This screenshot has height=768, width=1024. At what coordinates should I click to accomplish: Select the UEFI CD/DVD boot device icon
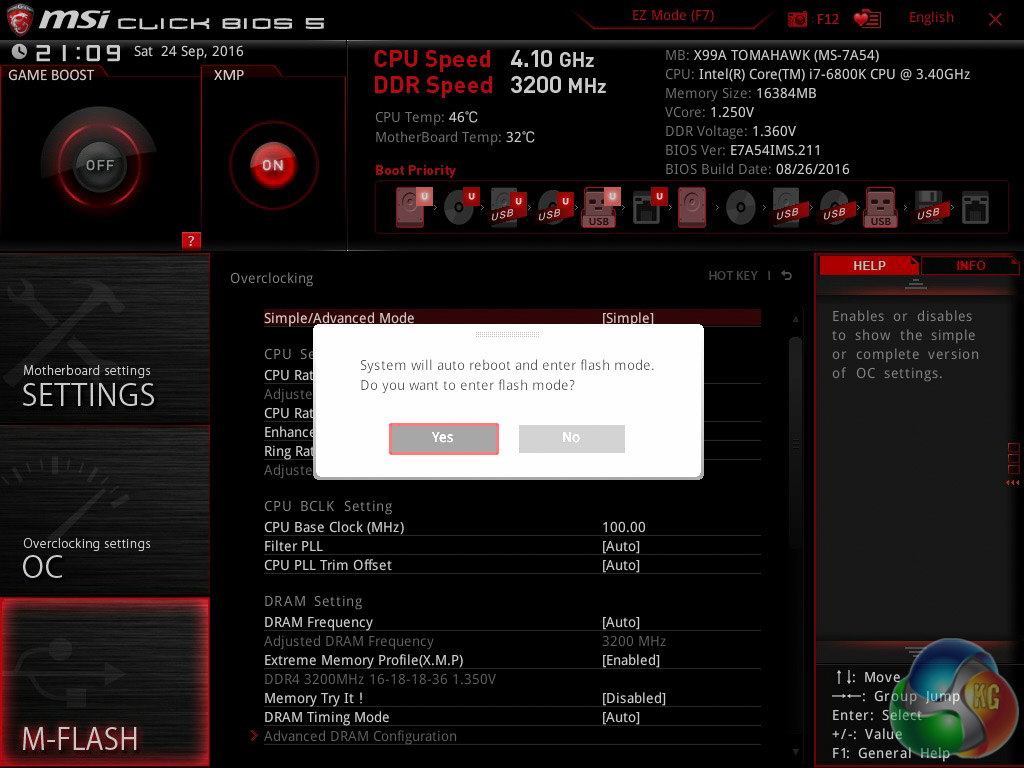point(461,207)
